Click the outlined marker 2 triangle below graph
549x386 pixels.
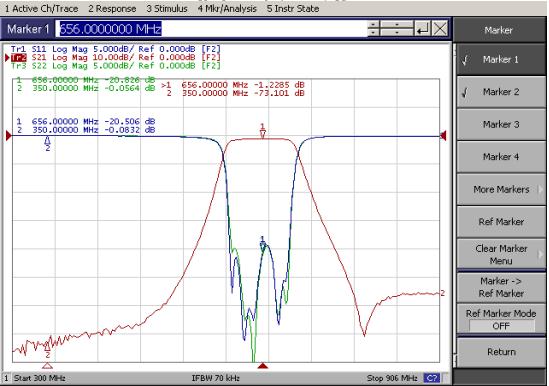point(47,366)
